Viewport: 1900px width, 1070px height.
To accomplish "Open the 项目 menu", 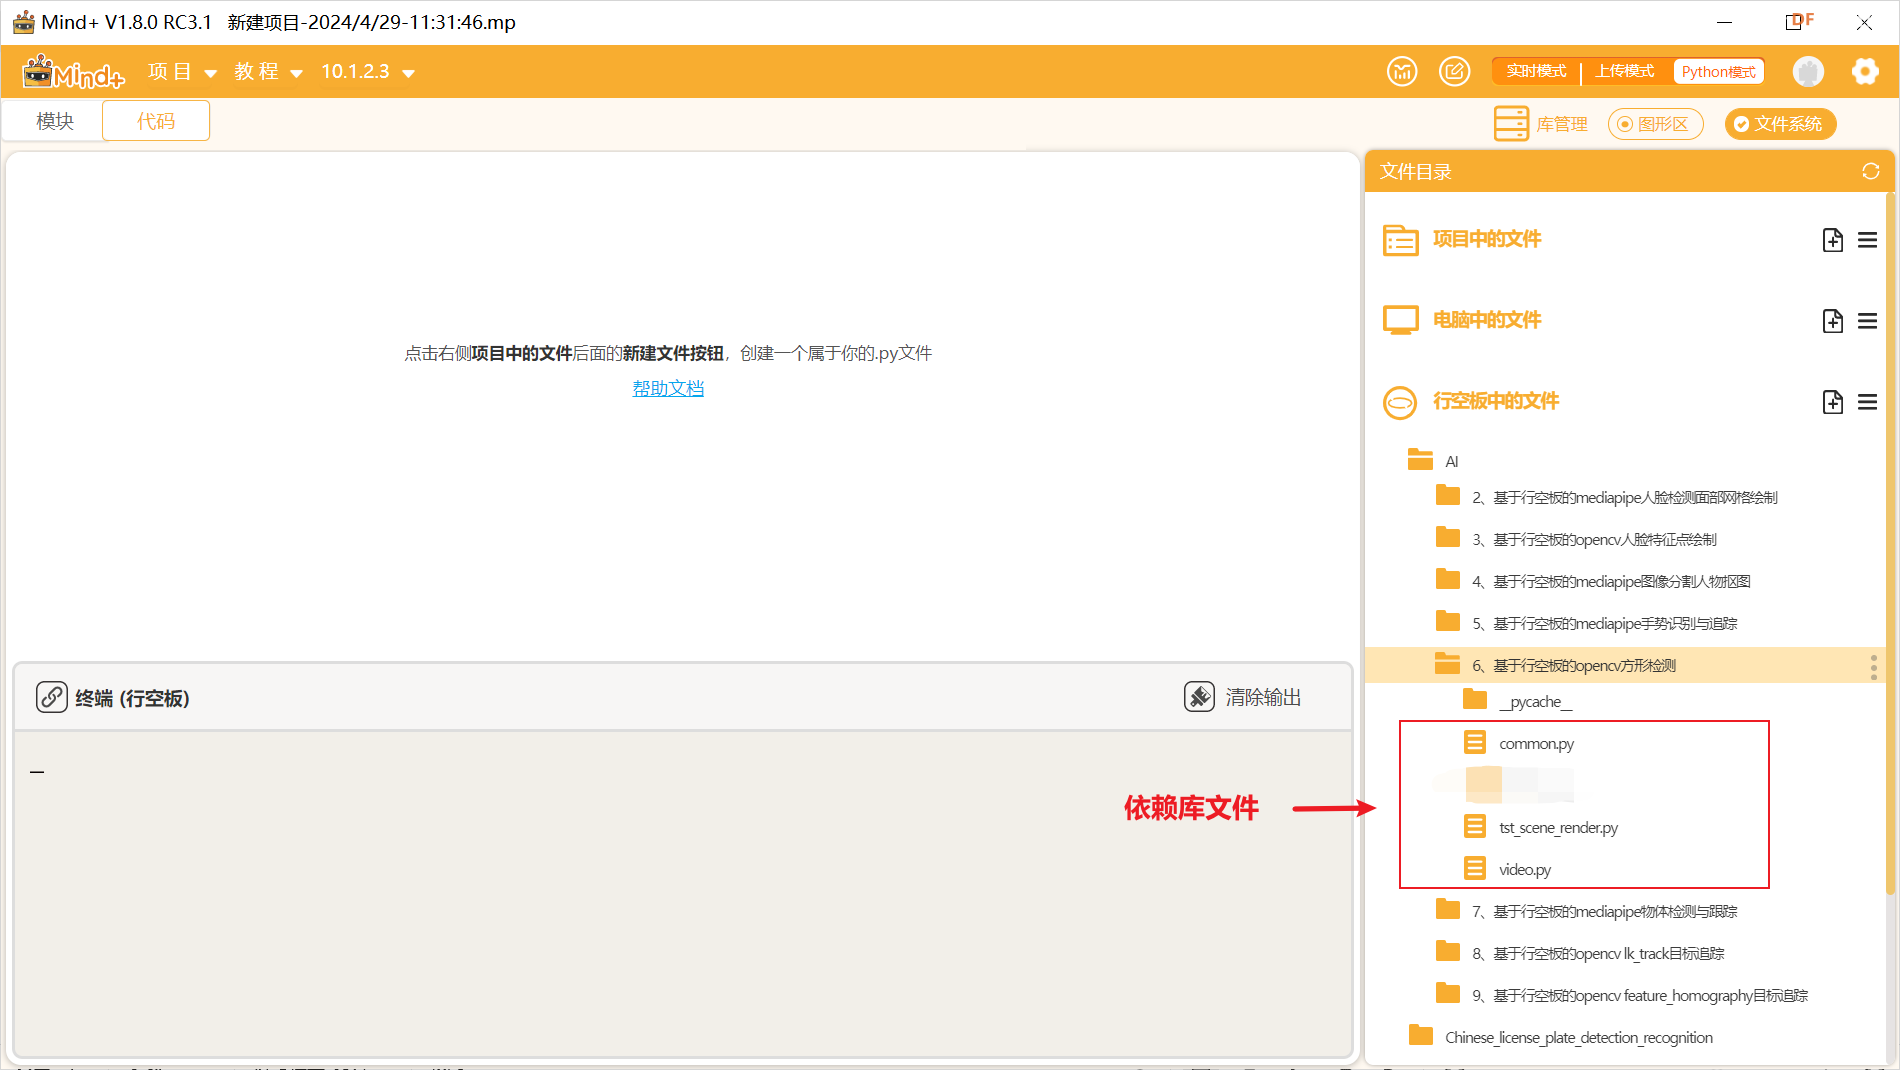I will click(182, 72).
